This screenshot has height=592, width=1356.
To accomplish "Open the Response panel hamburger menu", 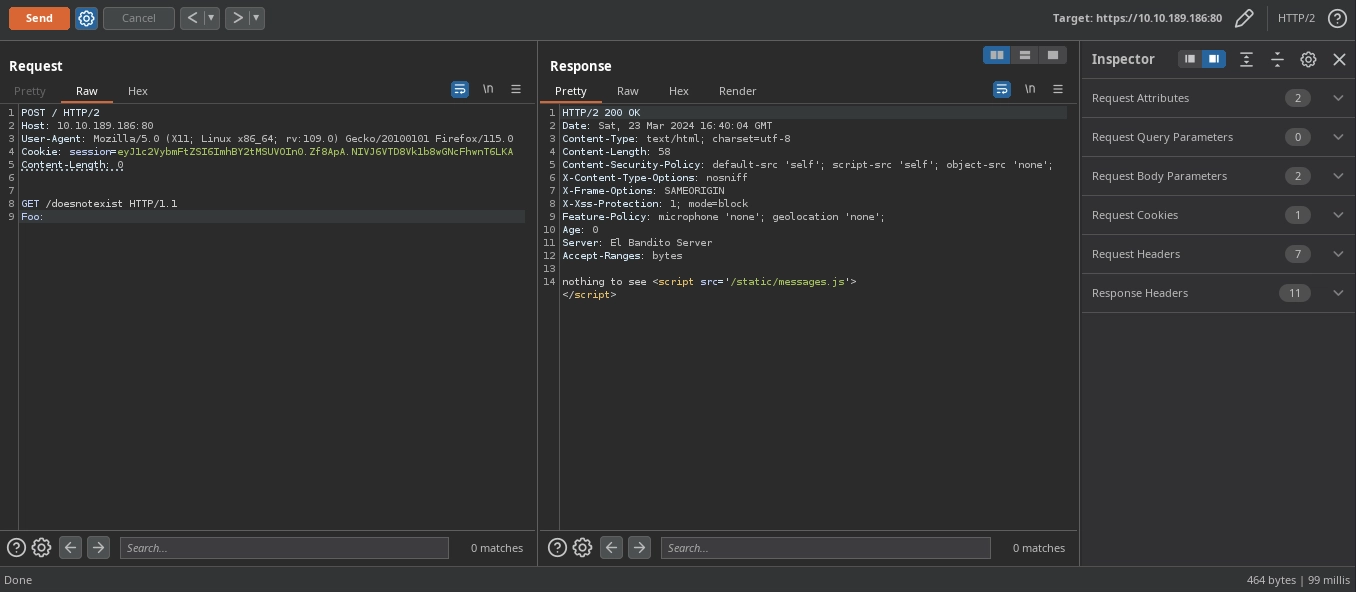I will [x=1057, y=89].
